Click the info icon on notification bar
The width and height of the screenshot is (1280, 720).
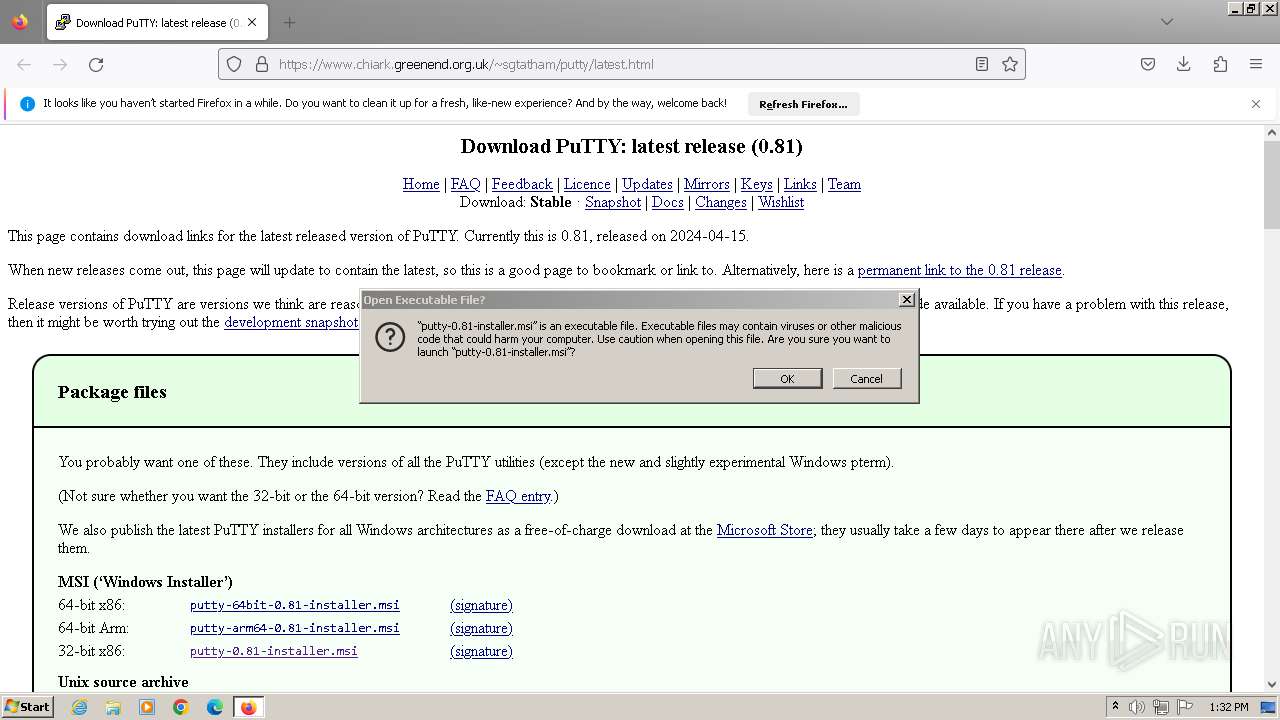click(x=27, y=104)
